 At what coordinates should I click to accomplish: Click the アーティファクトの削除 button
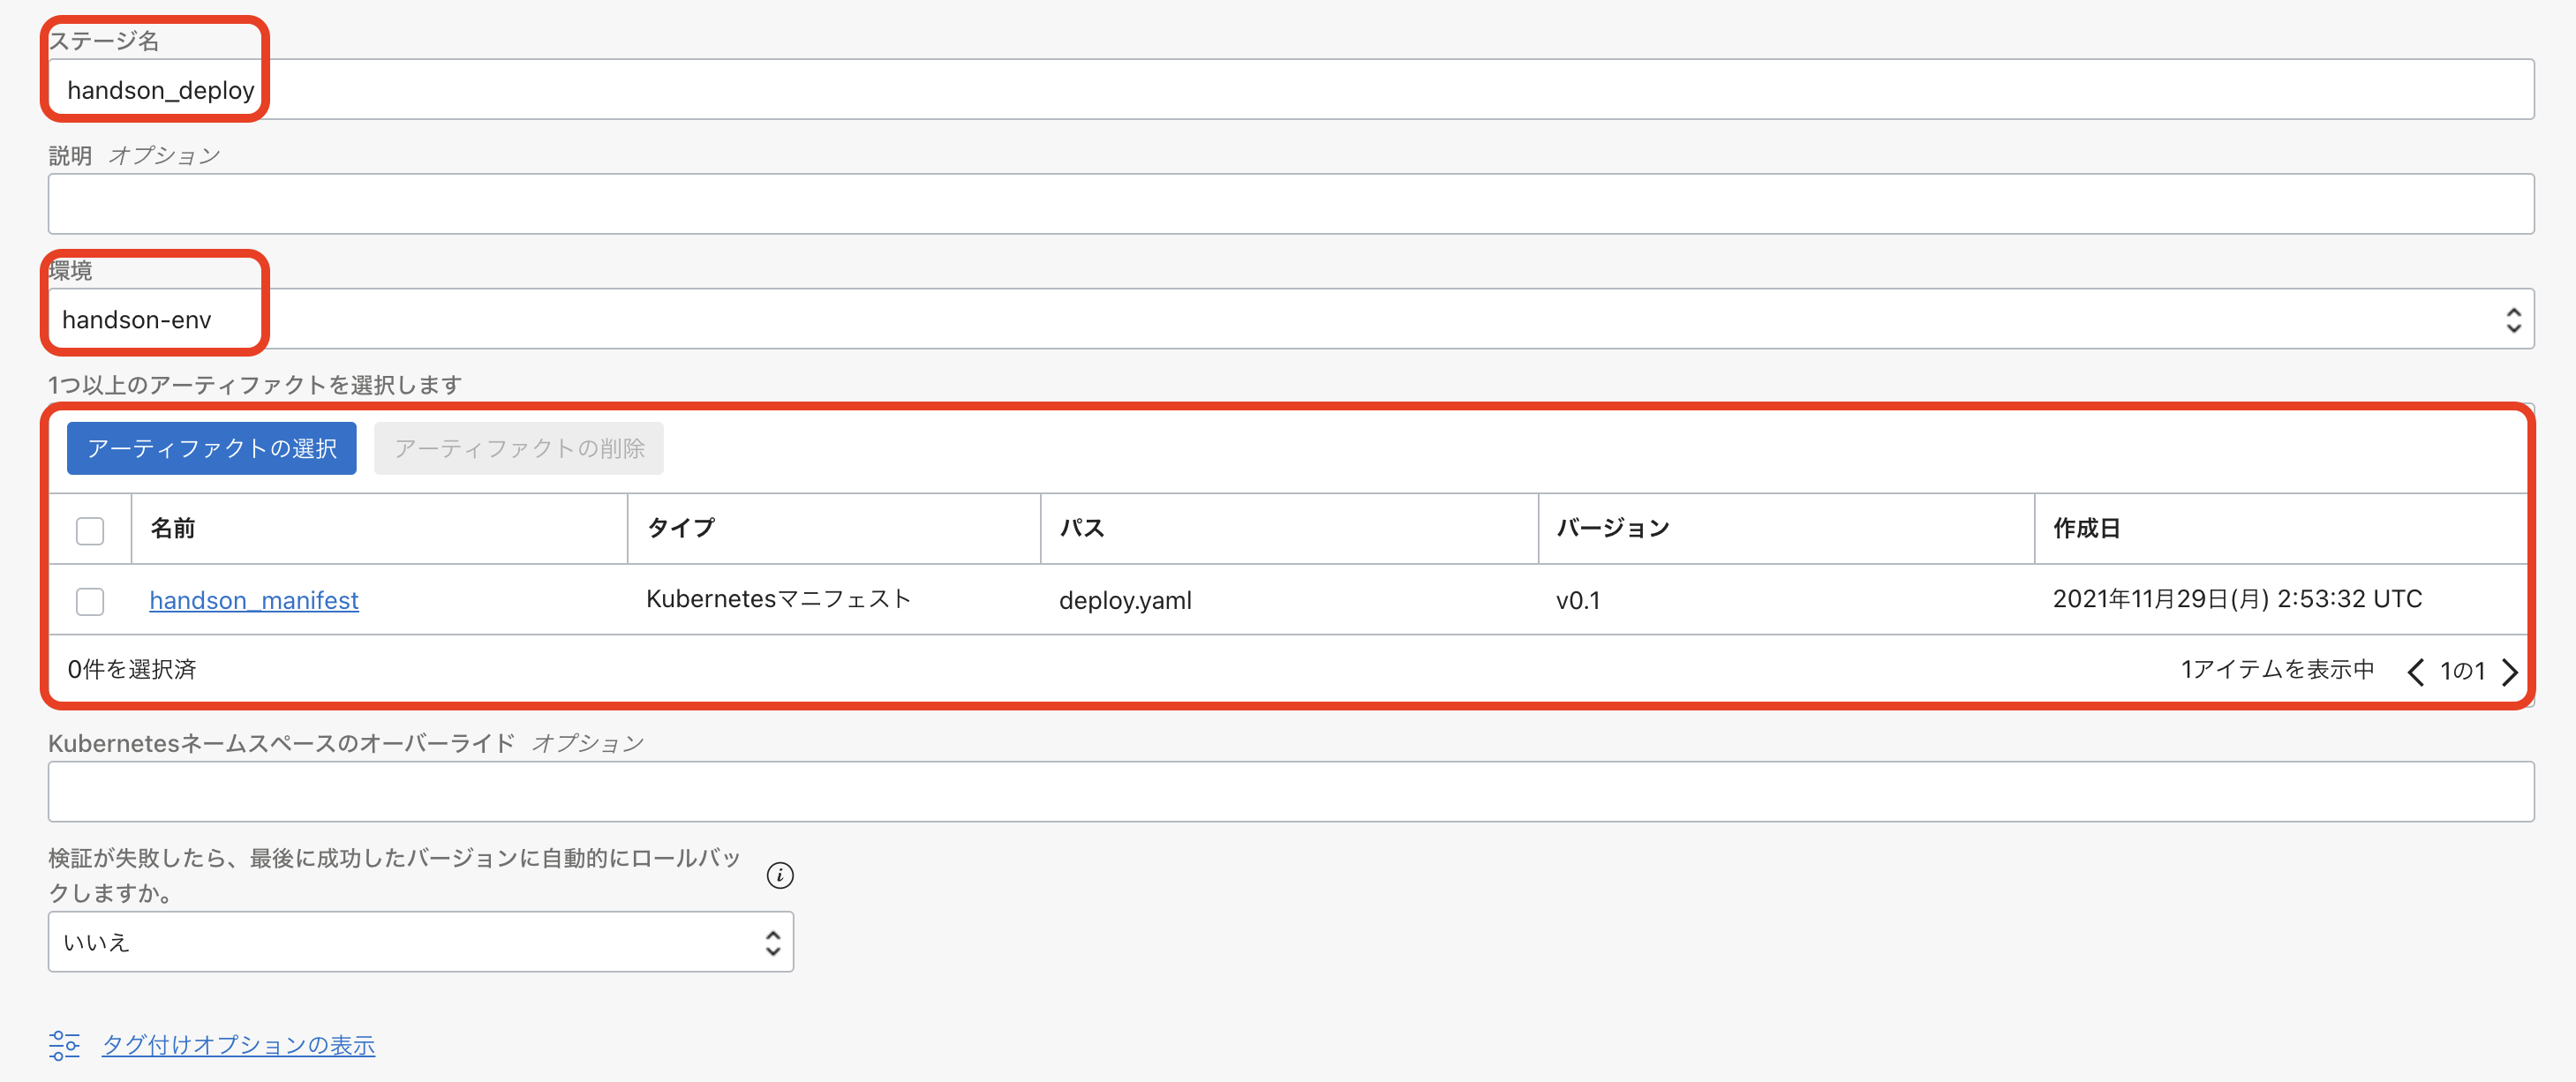(x=518, y=448)
